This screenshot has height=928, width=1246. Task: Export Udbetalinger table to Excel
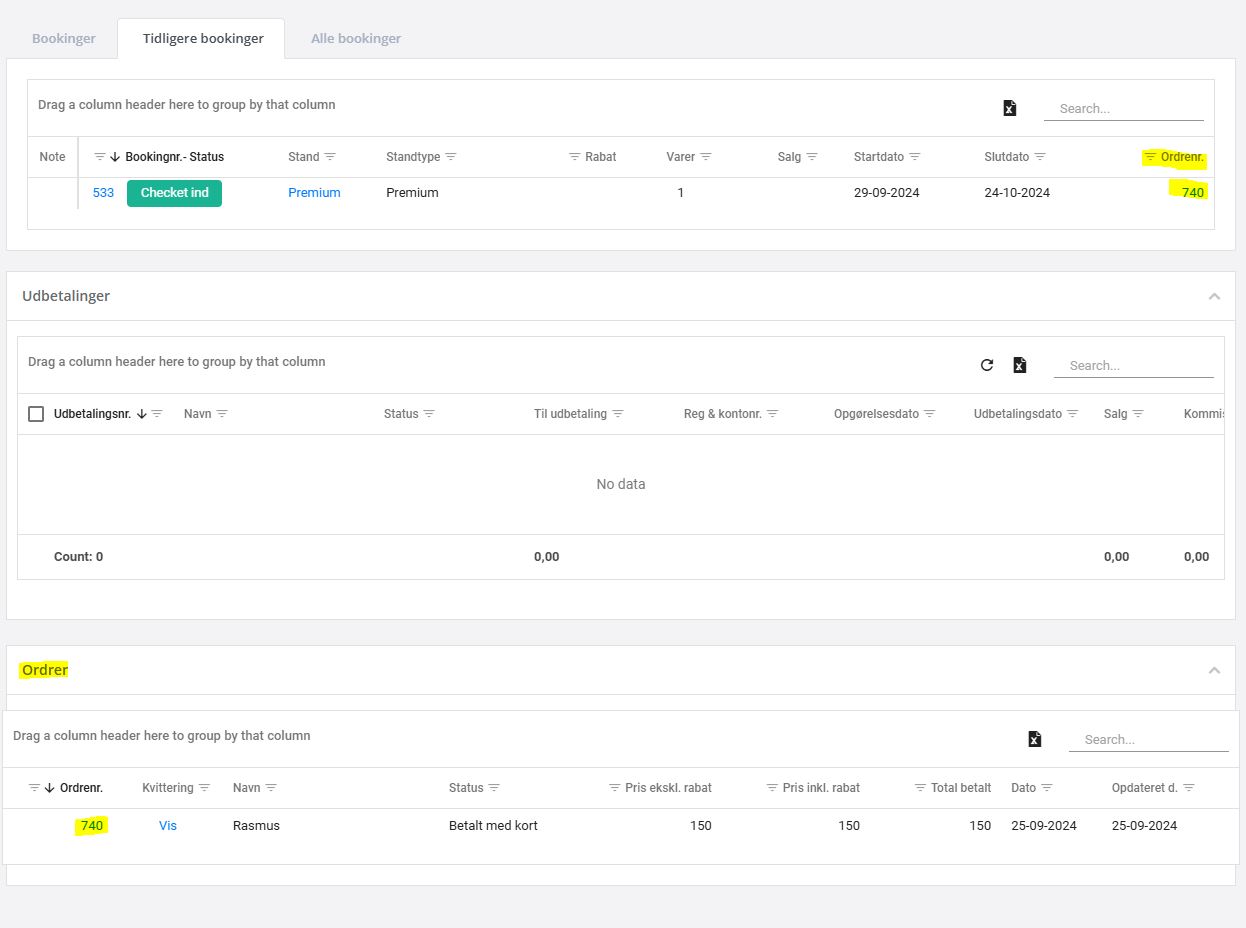(1019, 365)
